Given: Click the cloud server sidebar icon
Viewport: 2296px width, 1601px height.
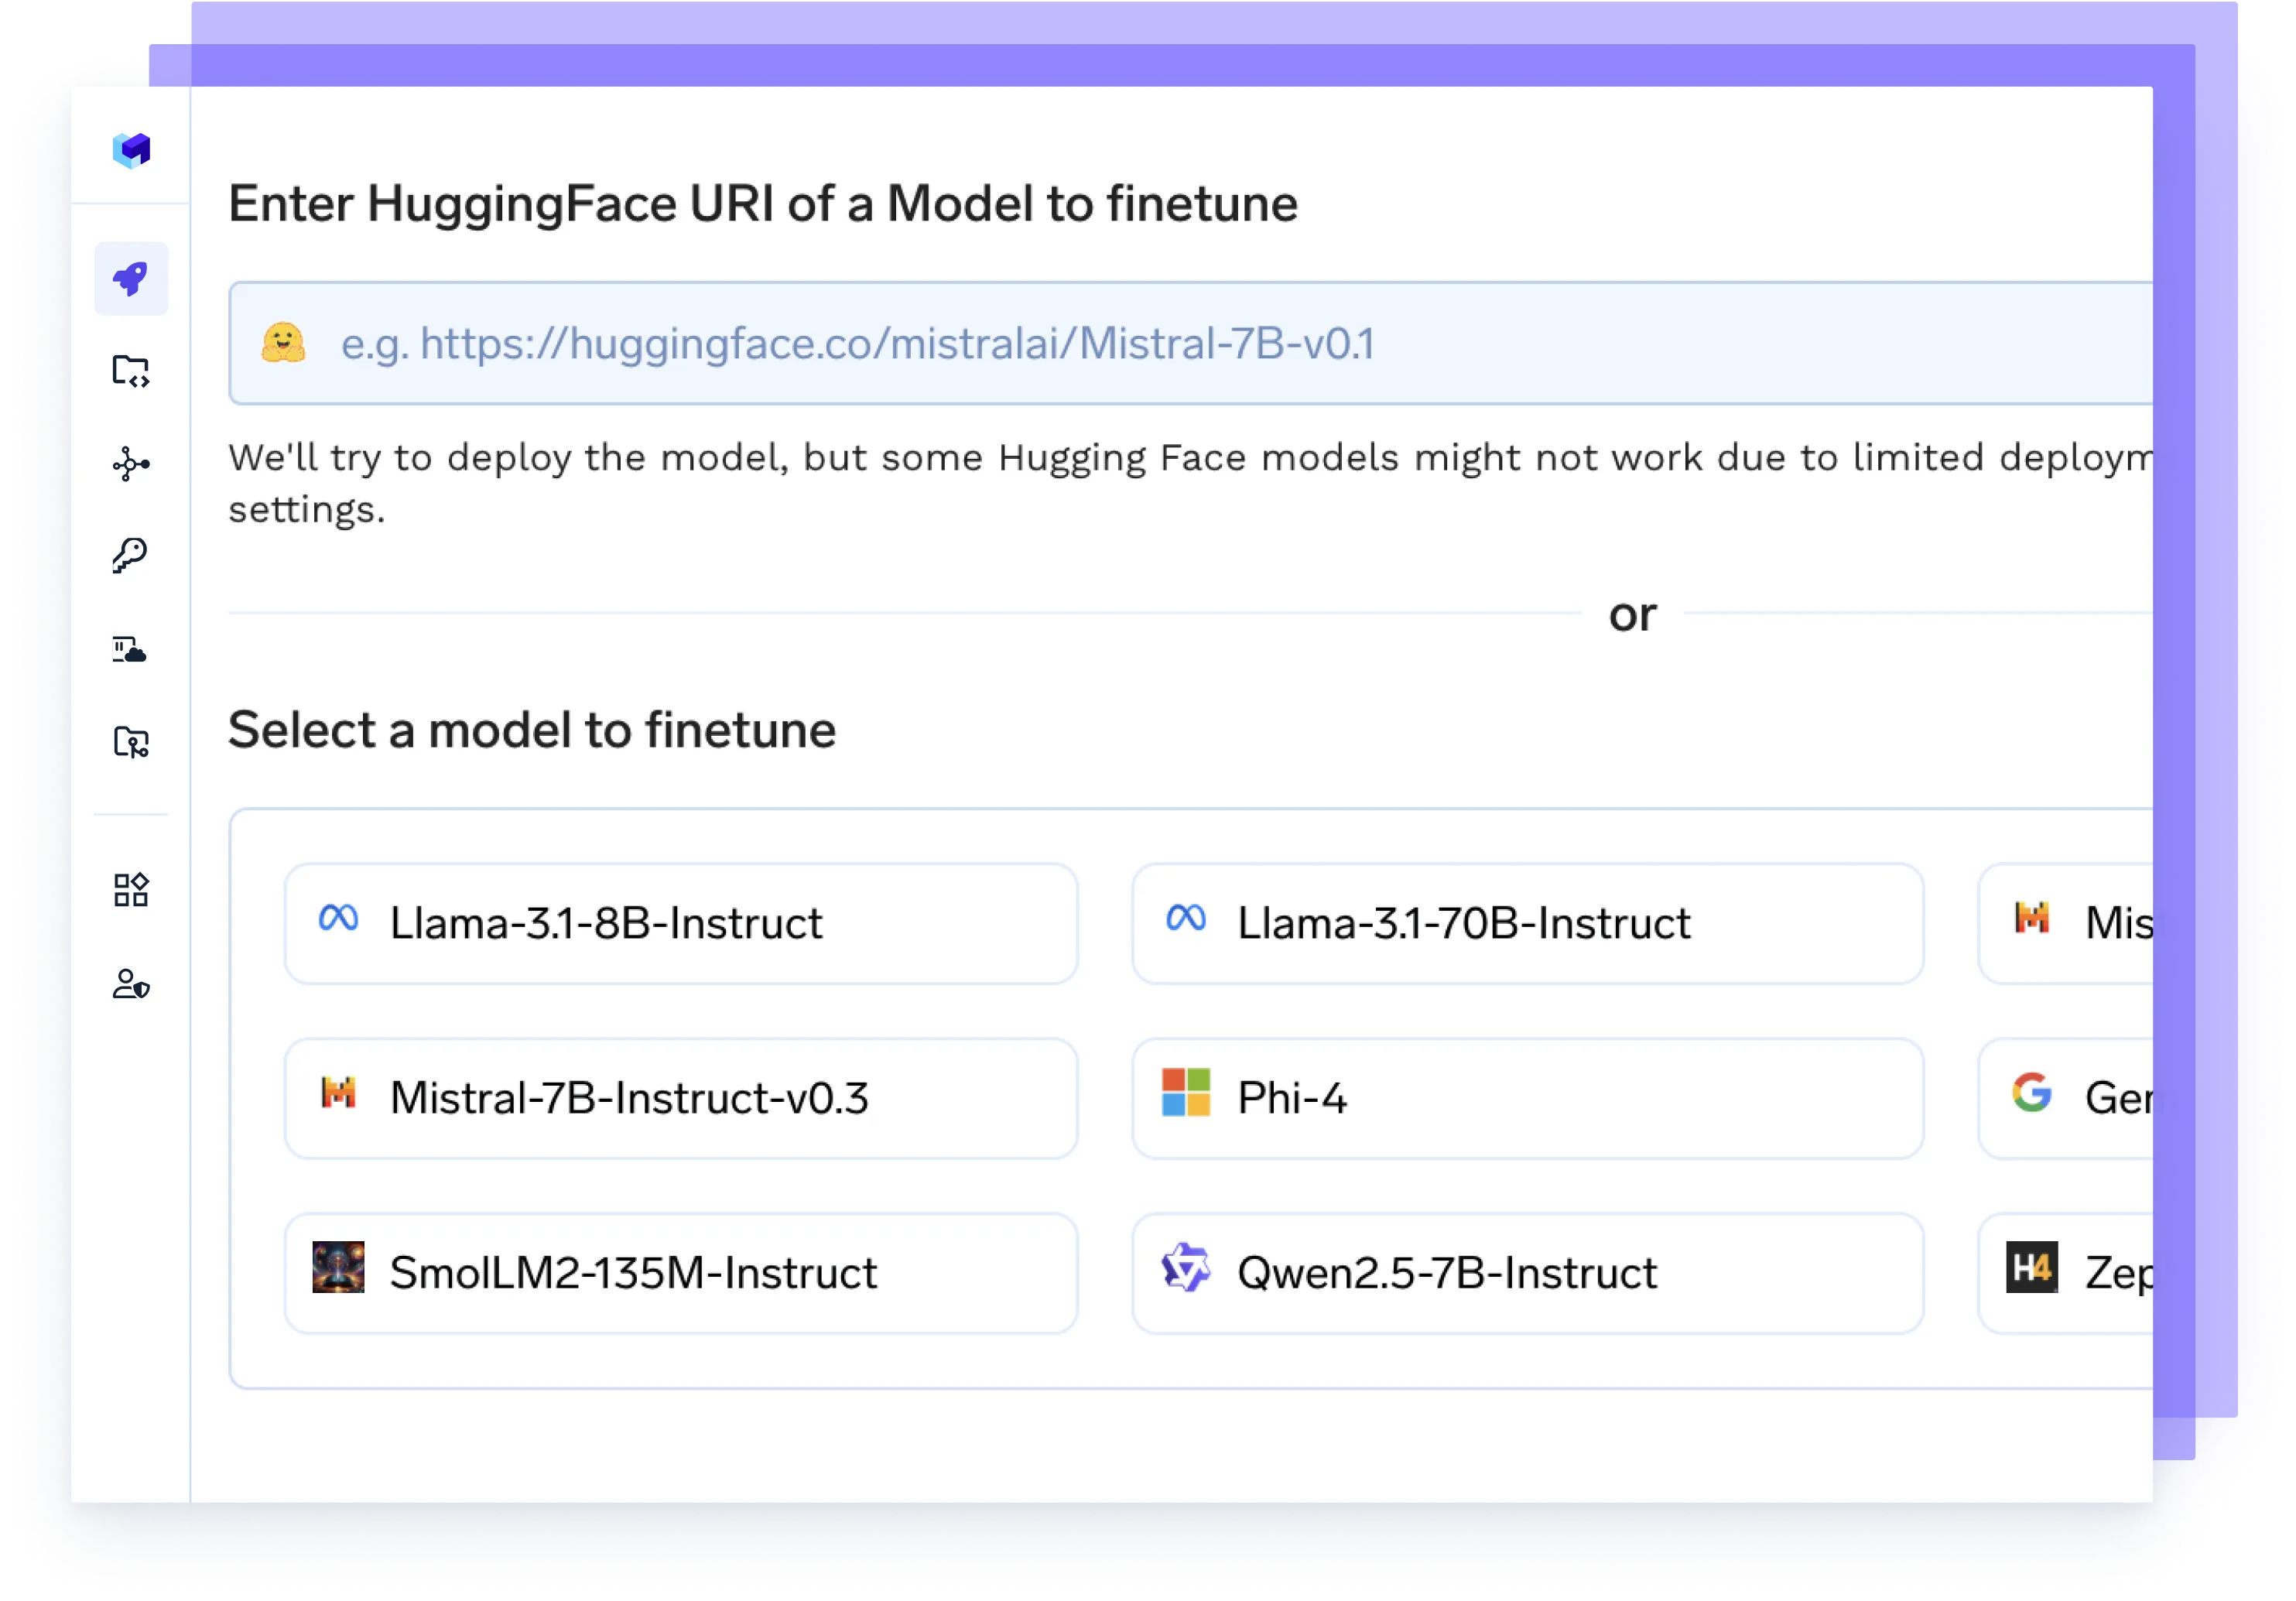Looking at the screenshot, I should coord(131,650).
